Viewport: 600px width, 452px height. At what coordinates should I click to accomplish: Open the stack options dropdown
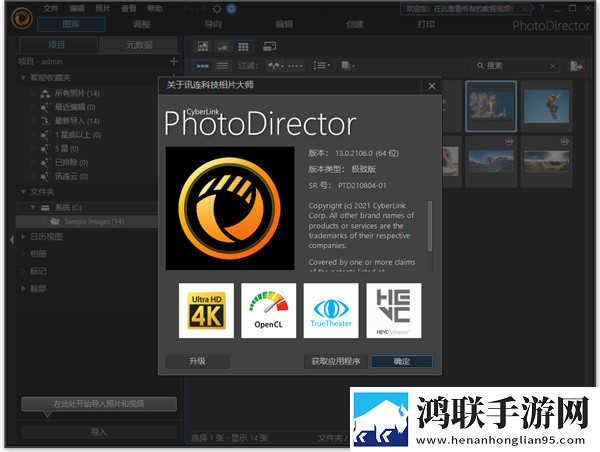pyautogui.click(x=348, y=66)
